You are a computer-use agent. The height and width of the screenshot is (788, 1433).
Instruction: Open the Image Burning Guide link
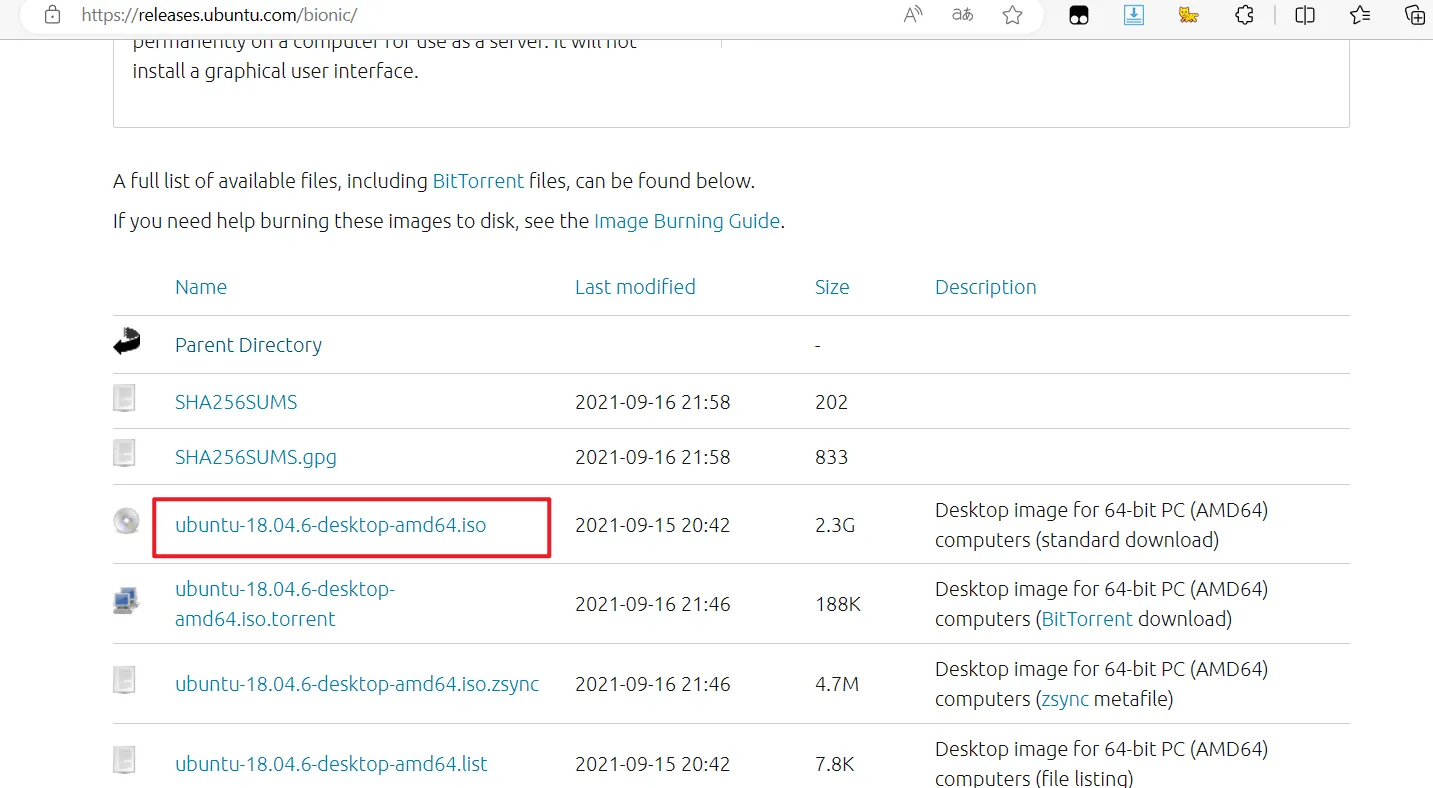[687, 221]
